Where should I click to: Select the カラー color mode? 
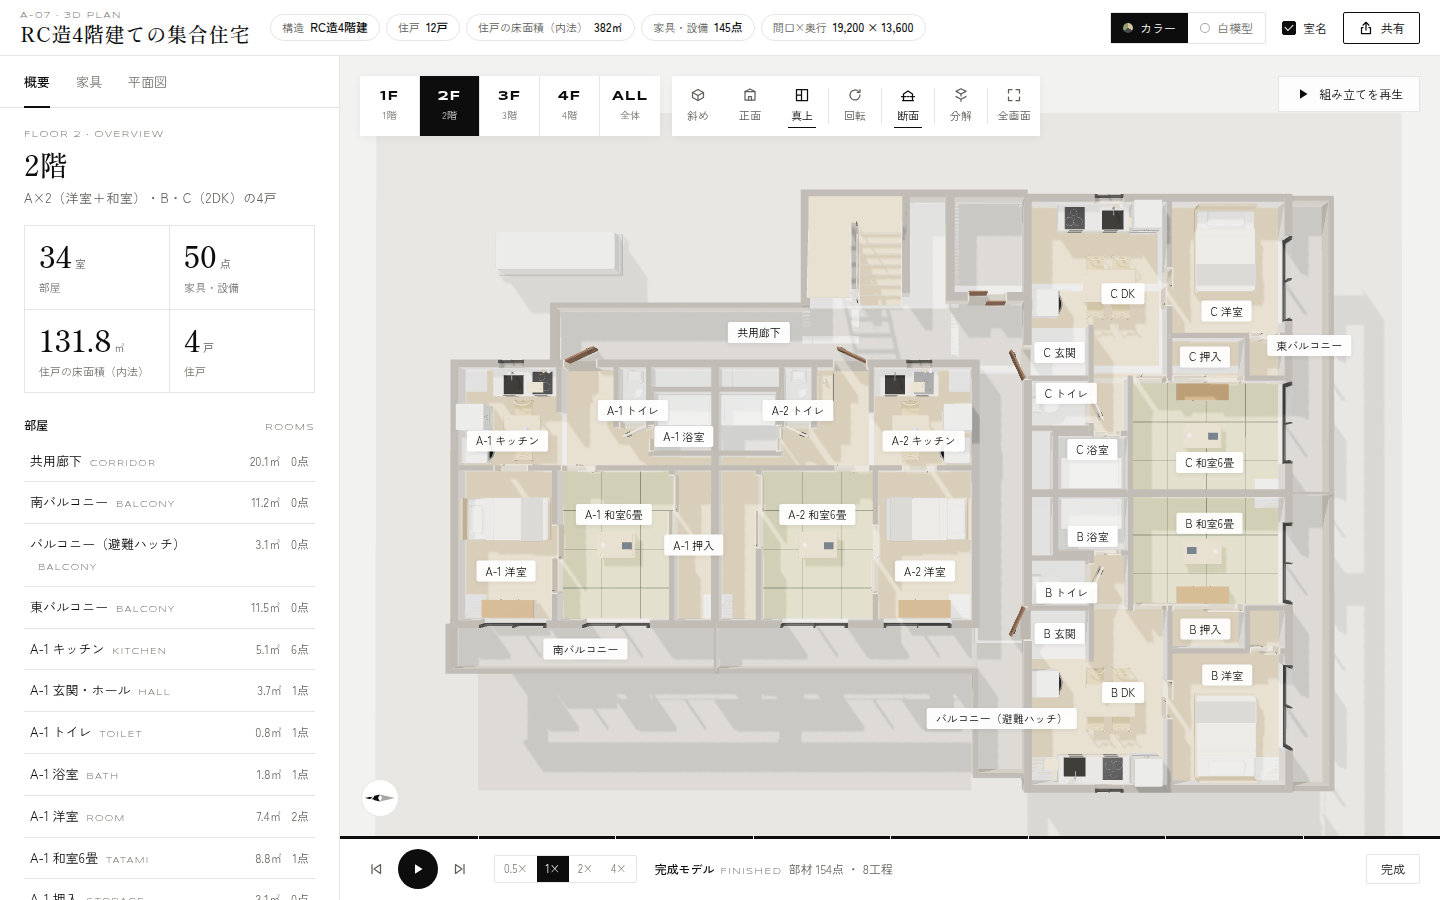1149,28
